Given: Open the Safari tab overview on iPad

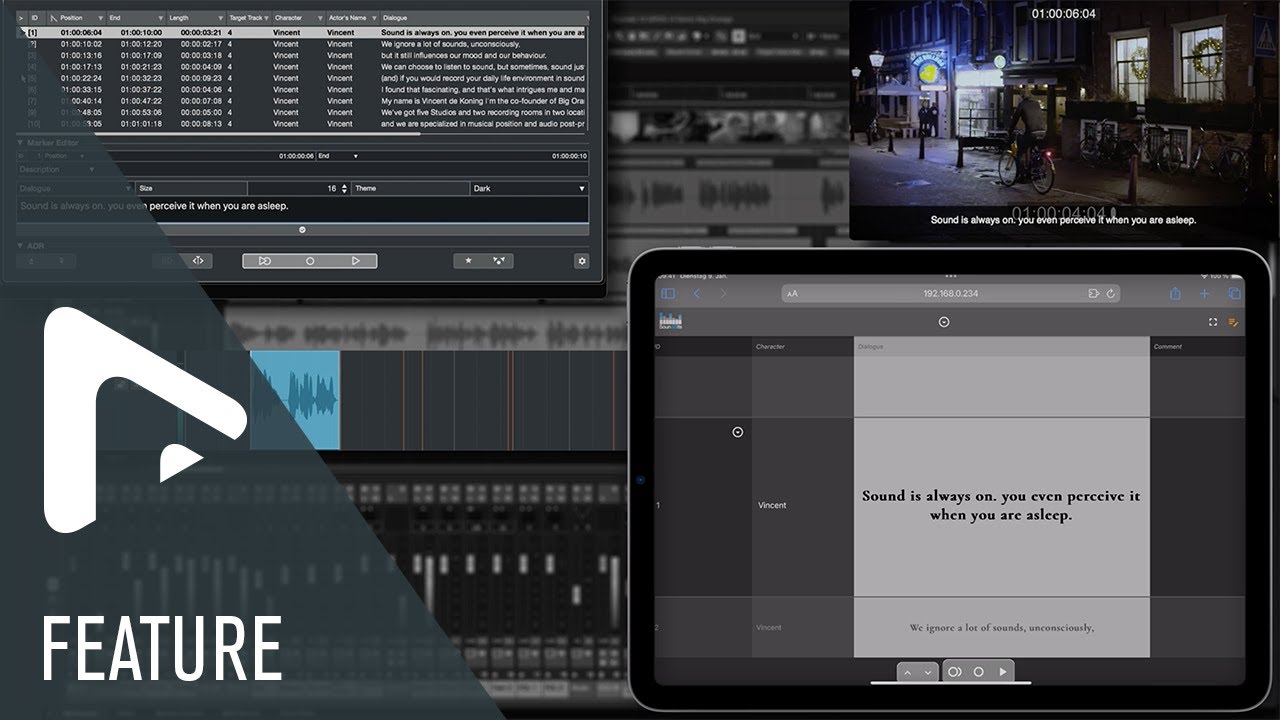Looking at the screenshot, I should [1234, 294].
